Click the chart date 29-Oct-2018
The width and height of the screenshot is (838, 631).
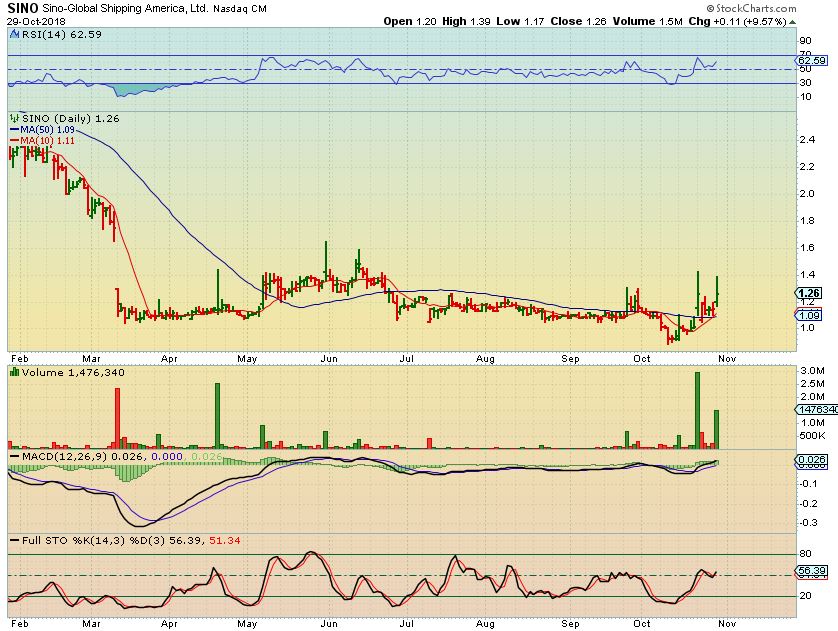coord(36,22)
